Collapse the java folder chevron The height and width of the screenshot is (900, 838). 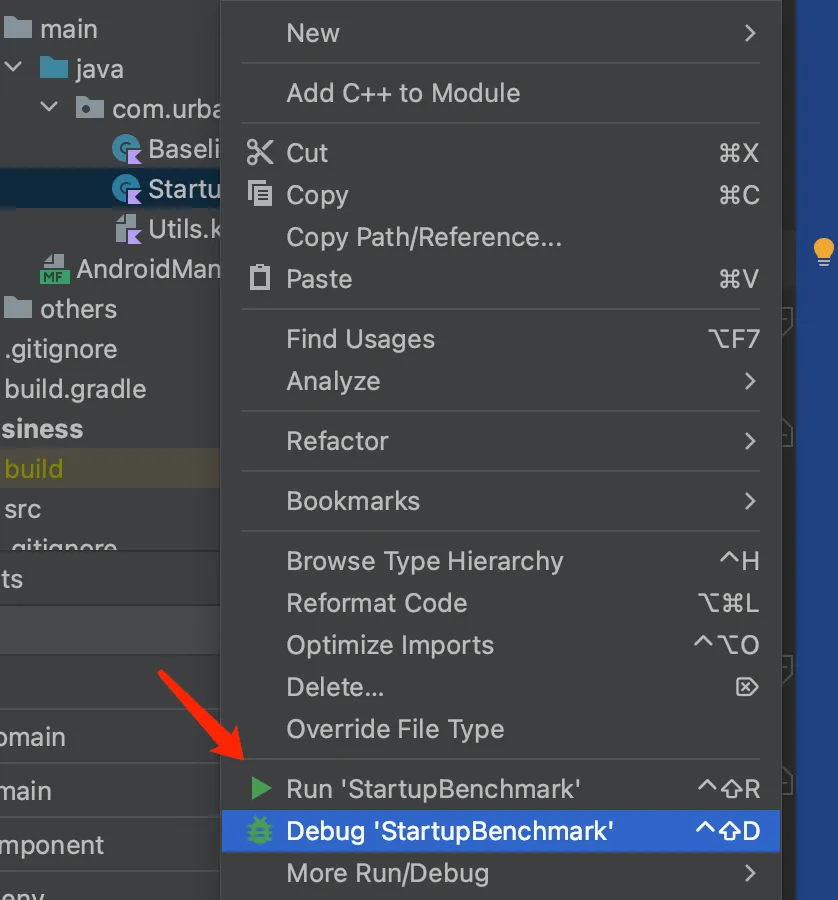pyautogui.click(x=14, y=69)
